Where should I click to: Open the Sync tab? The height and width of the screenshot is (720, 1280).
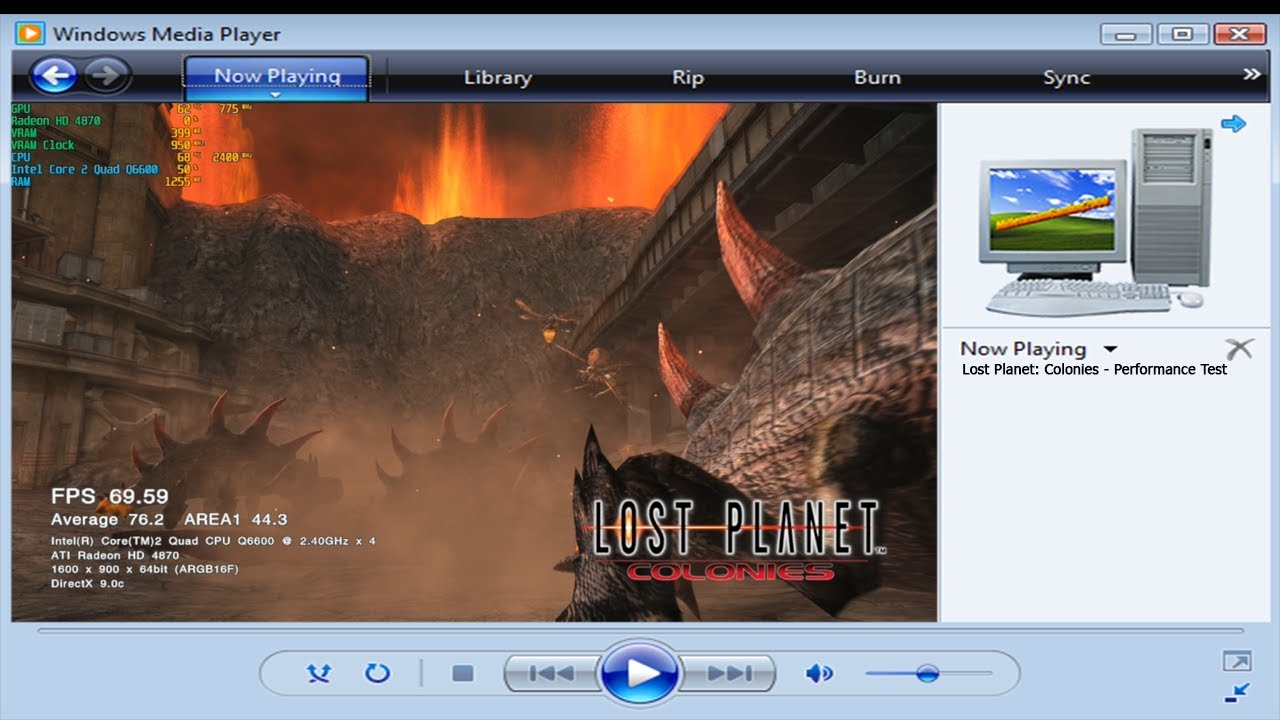(x=1066, y=77)
